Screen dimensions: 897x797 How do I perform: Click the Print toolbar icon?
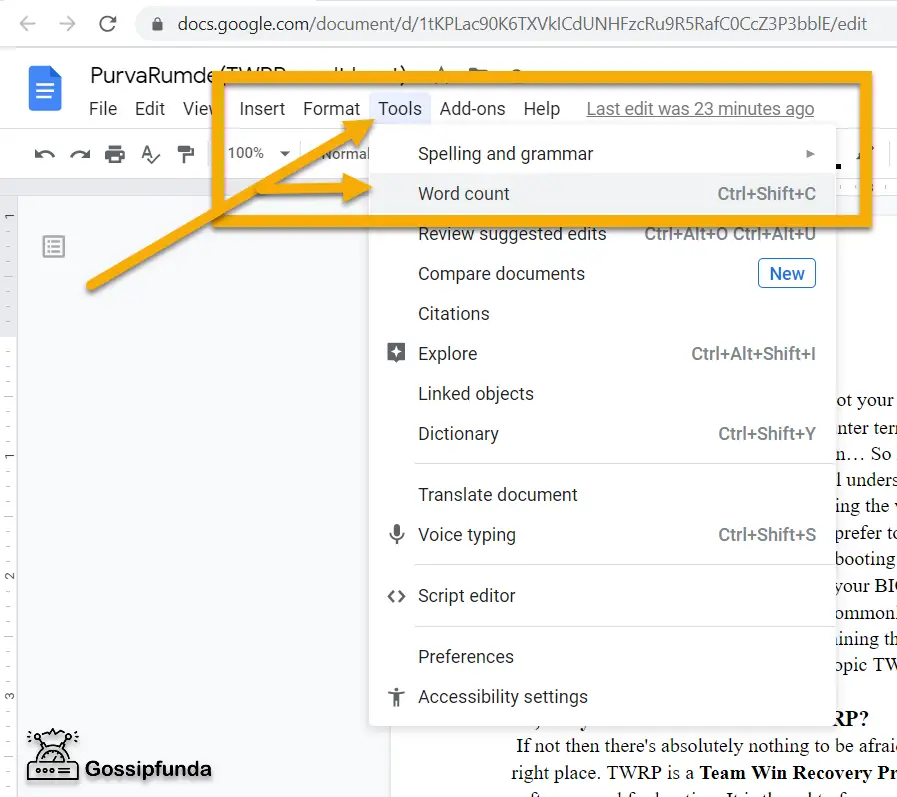click(x=115, y=154)
